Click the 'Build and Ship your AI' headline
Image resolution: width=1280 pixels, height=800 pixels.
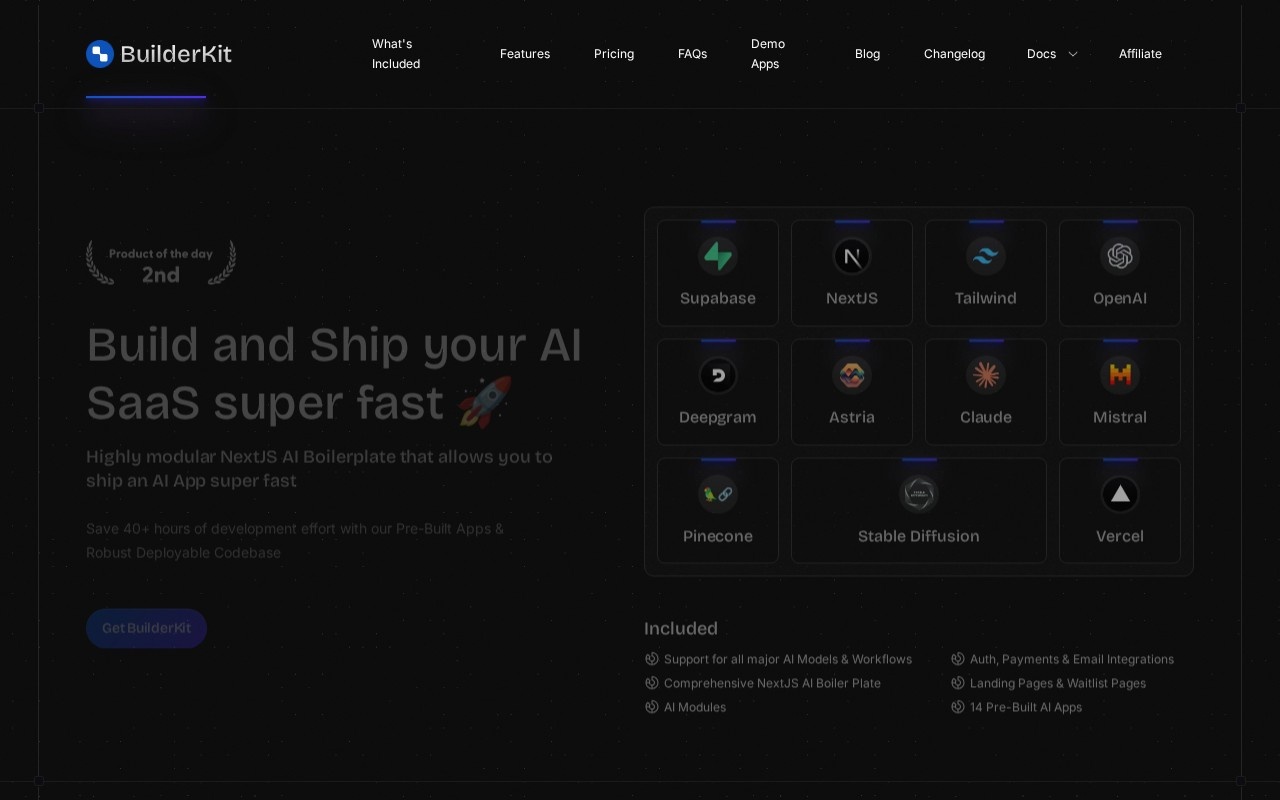coord(334,344)
